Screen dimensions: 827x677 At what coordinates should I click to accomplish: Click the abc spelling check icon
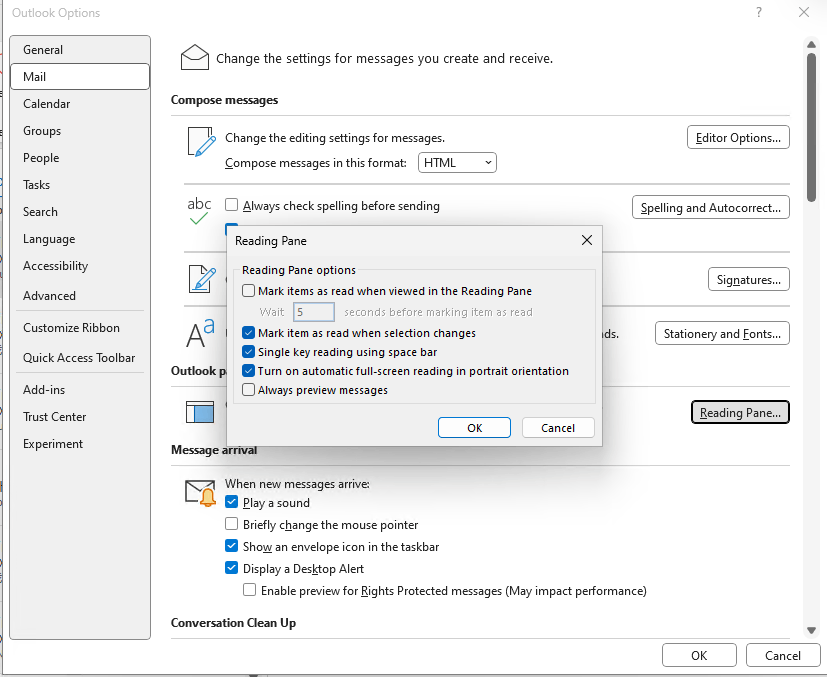(199, 210)
